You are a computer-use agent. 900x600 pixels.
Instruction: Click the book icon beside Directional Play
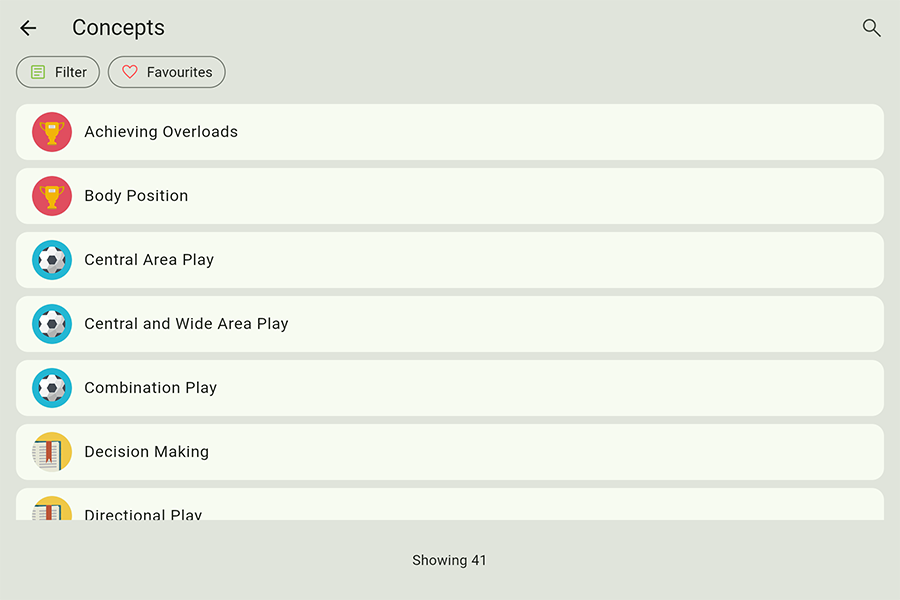(52, 510)
